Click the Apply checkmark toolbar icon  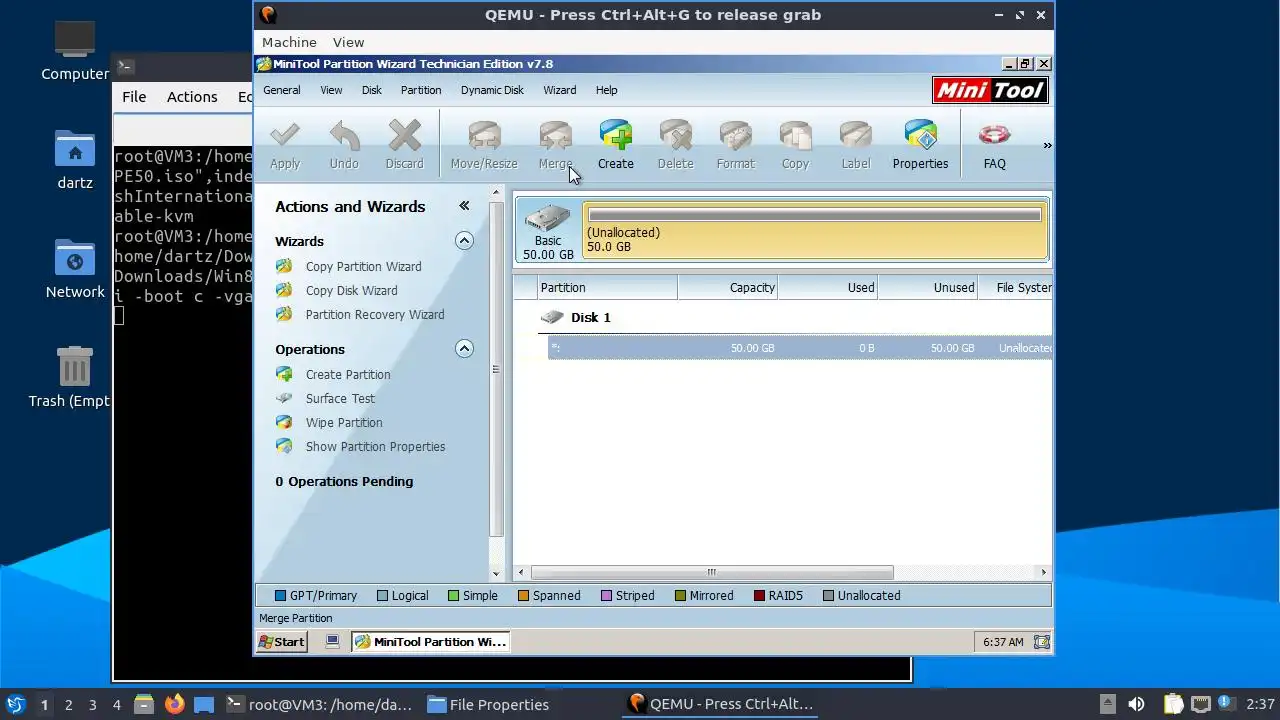tap(285, 135)
